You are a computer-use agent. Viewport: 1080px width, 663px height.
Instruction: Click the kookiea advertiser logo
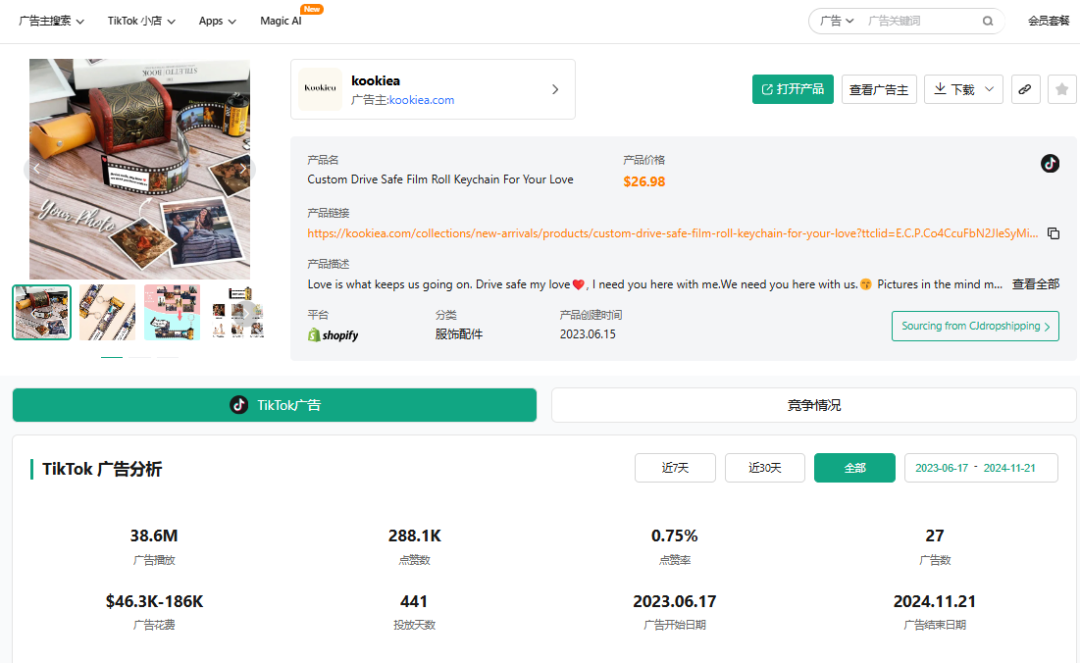(x=320, y=89)
